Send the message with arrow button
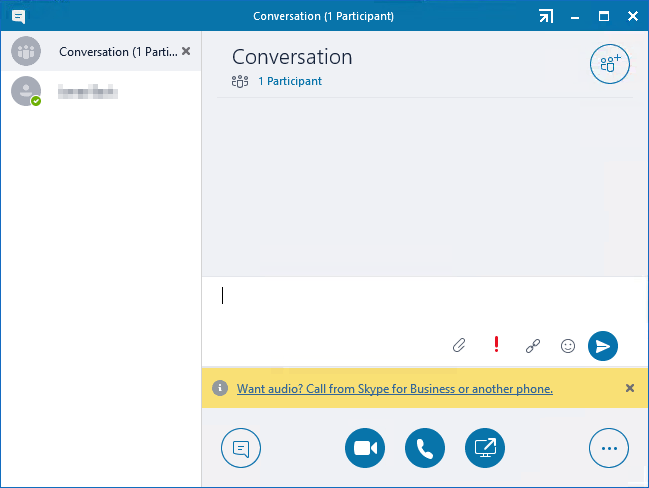The width and height of the screenshot is (649, 488). coord(603,346)
